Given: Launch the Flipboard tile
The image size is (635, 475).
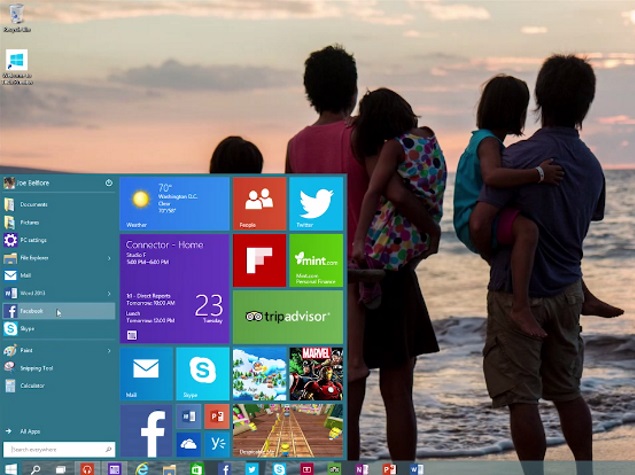Looking at the screenshot, I should click(259, 261).
